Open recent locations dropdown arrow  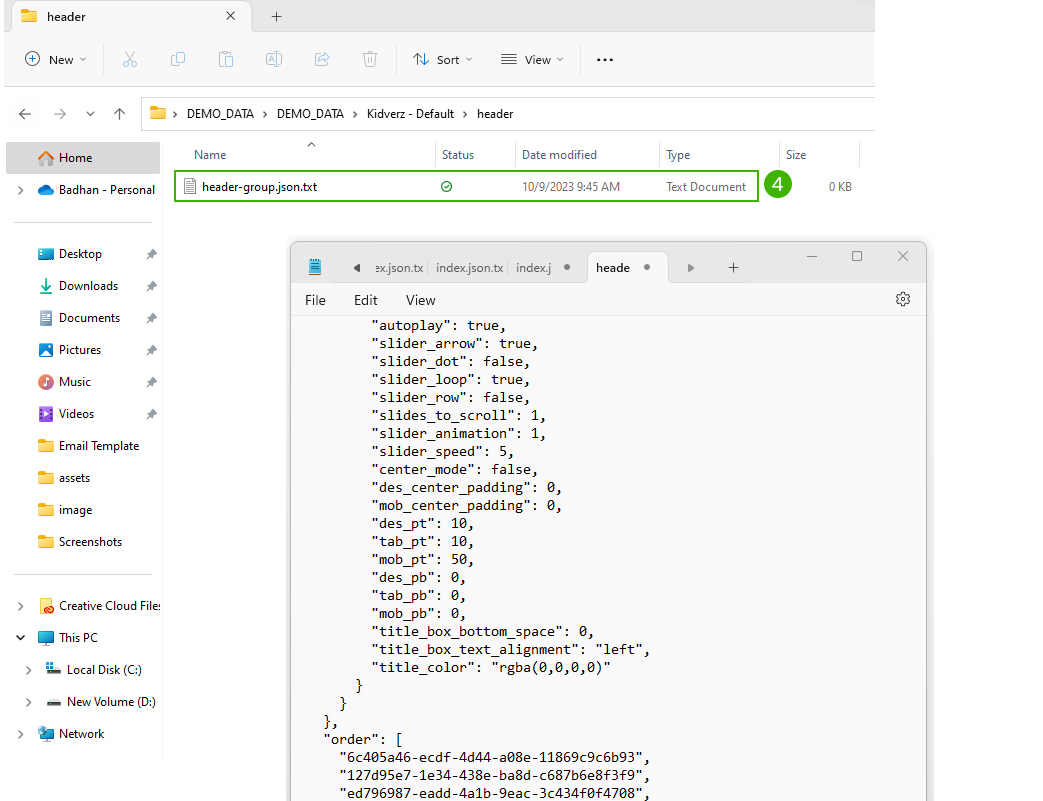click(x=90, y=114)
